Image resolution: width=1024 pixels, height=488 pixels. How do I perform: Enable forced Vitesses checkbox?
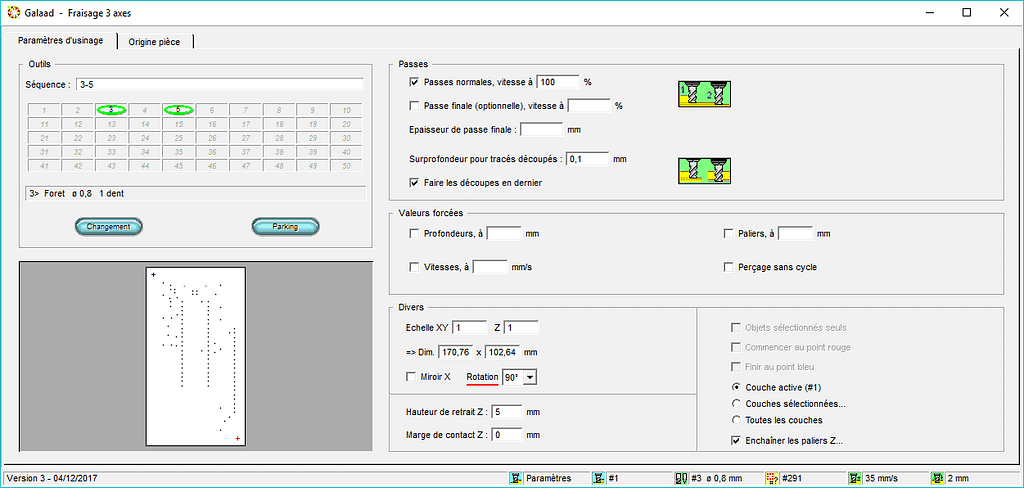[414, 267]
